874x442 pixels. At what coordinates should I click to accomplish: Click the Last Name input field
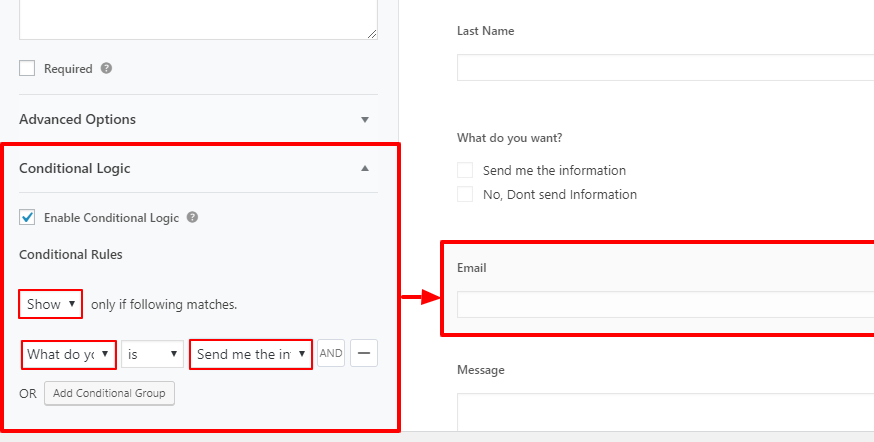666,67
